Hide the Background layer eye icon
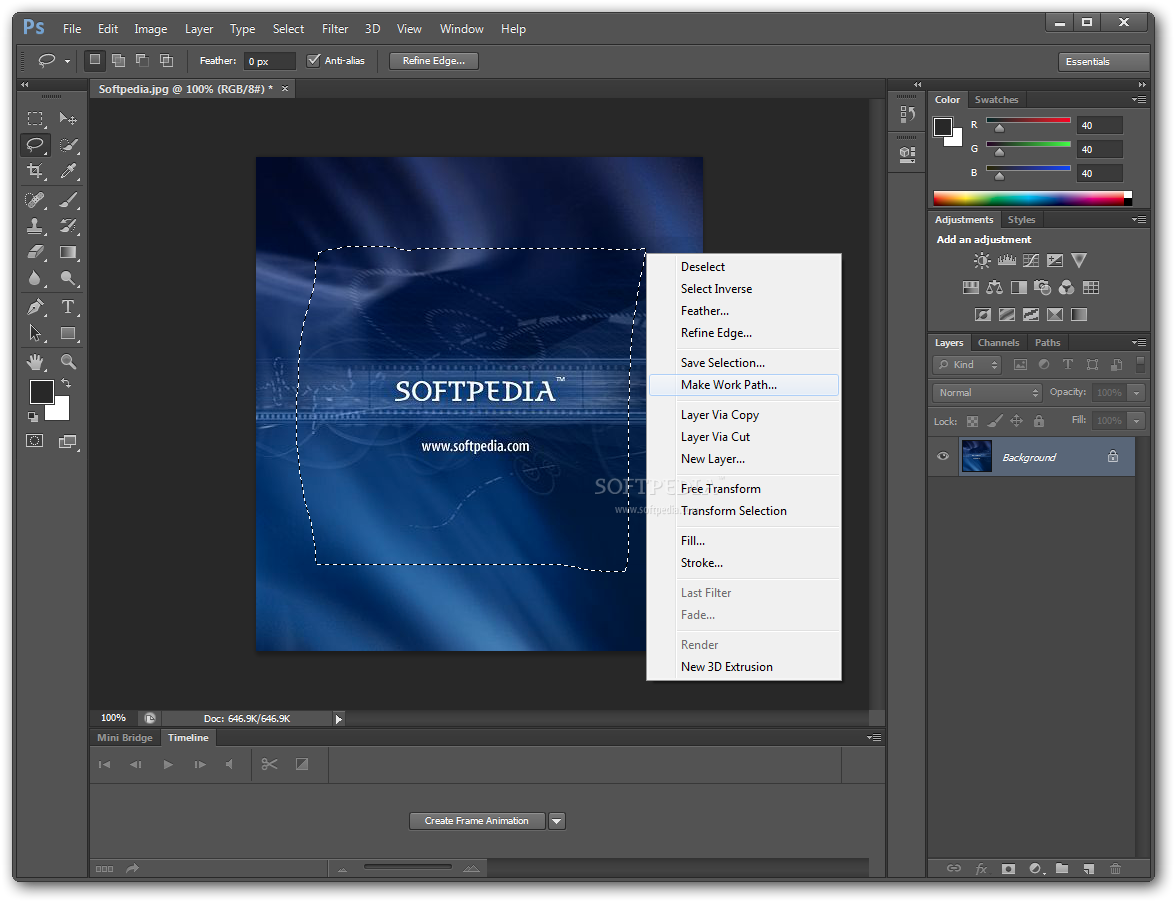The image size is (1175, 902). [943, 456]
